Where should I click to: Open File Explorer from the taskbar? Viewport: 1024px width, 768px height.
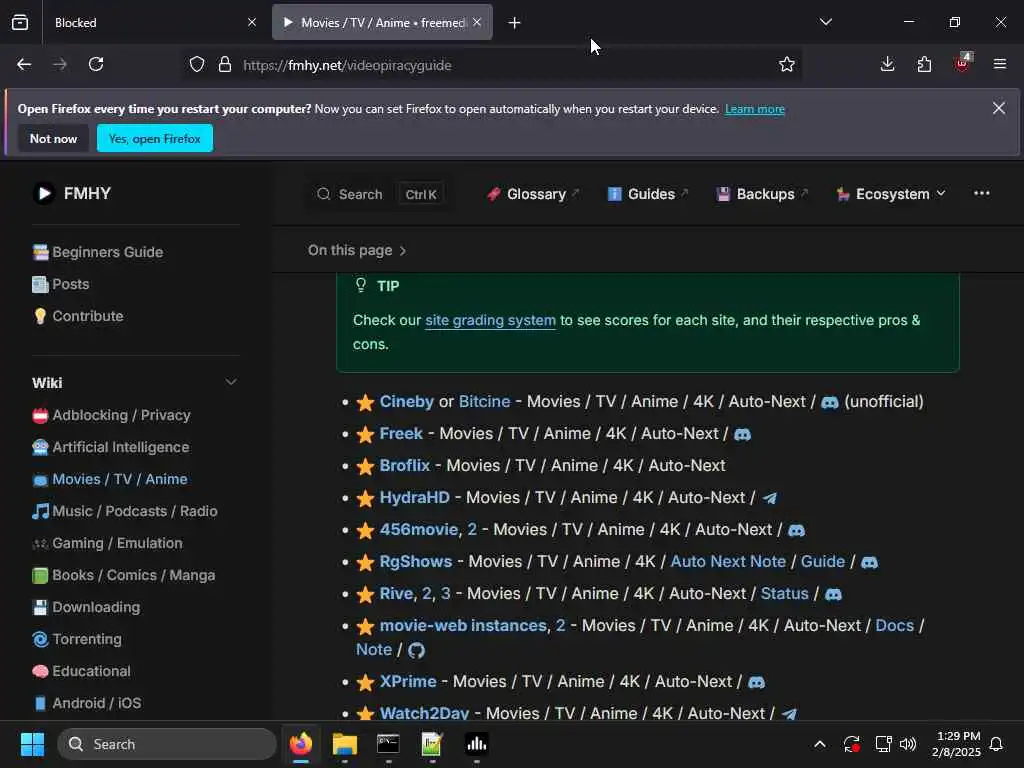point(344,744)
